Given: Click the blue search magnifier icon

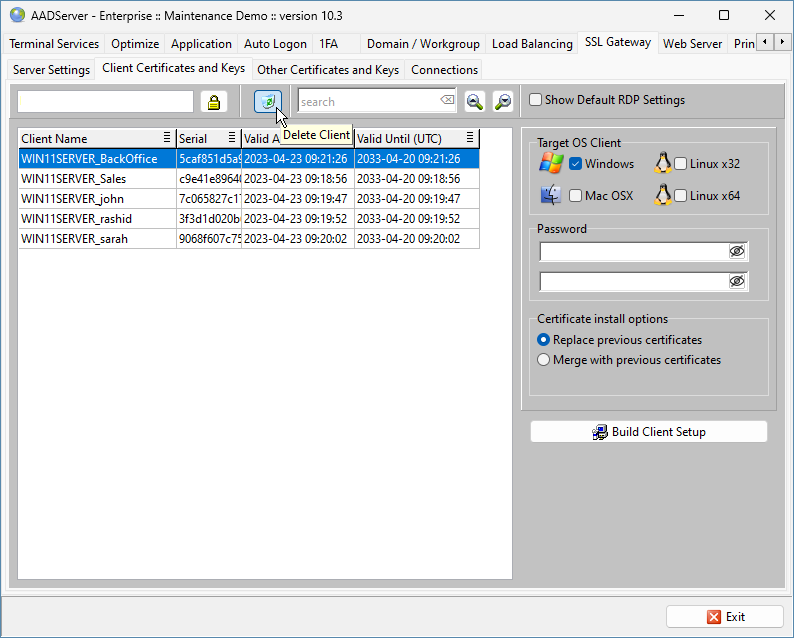Looking at the screenshot, I should (503, 102).
